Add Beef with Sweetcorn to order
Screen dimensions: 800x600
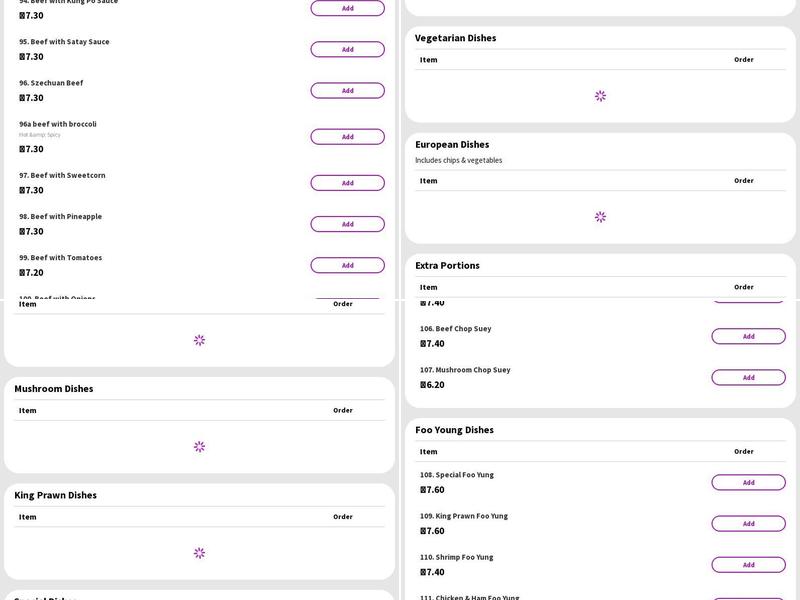347,183
